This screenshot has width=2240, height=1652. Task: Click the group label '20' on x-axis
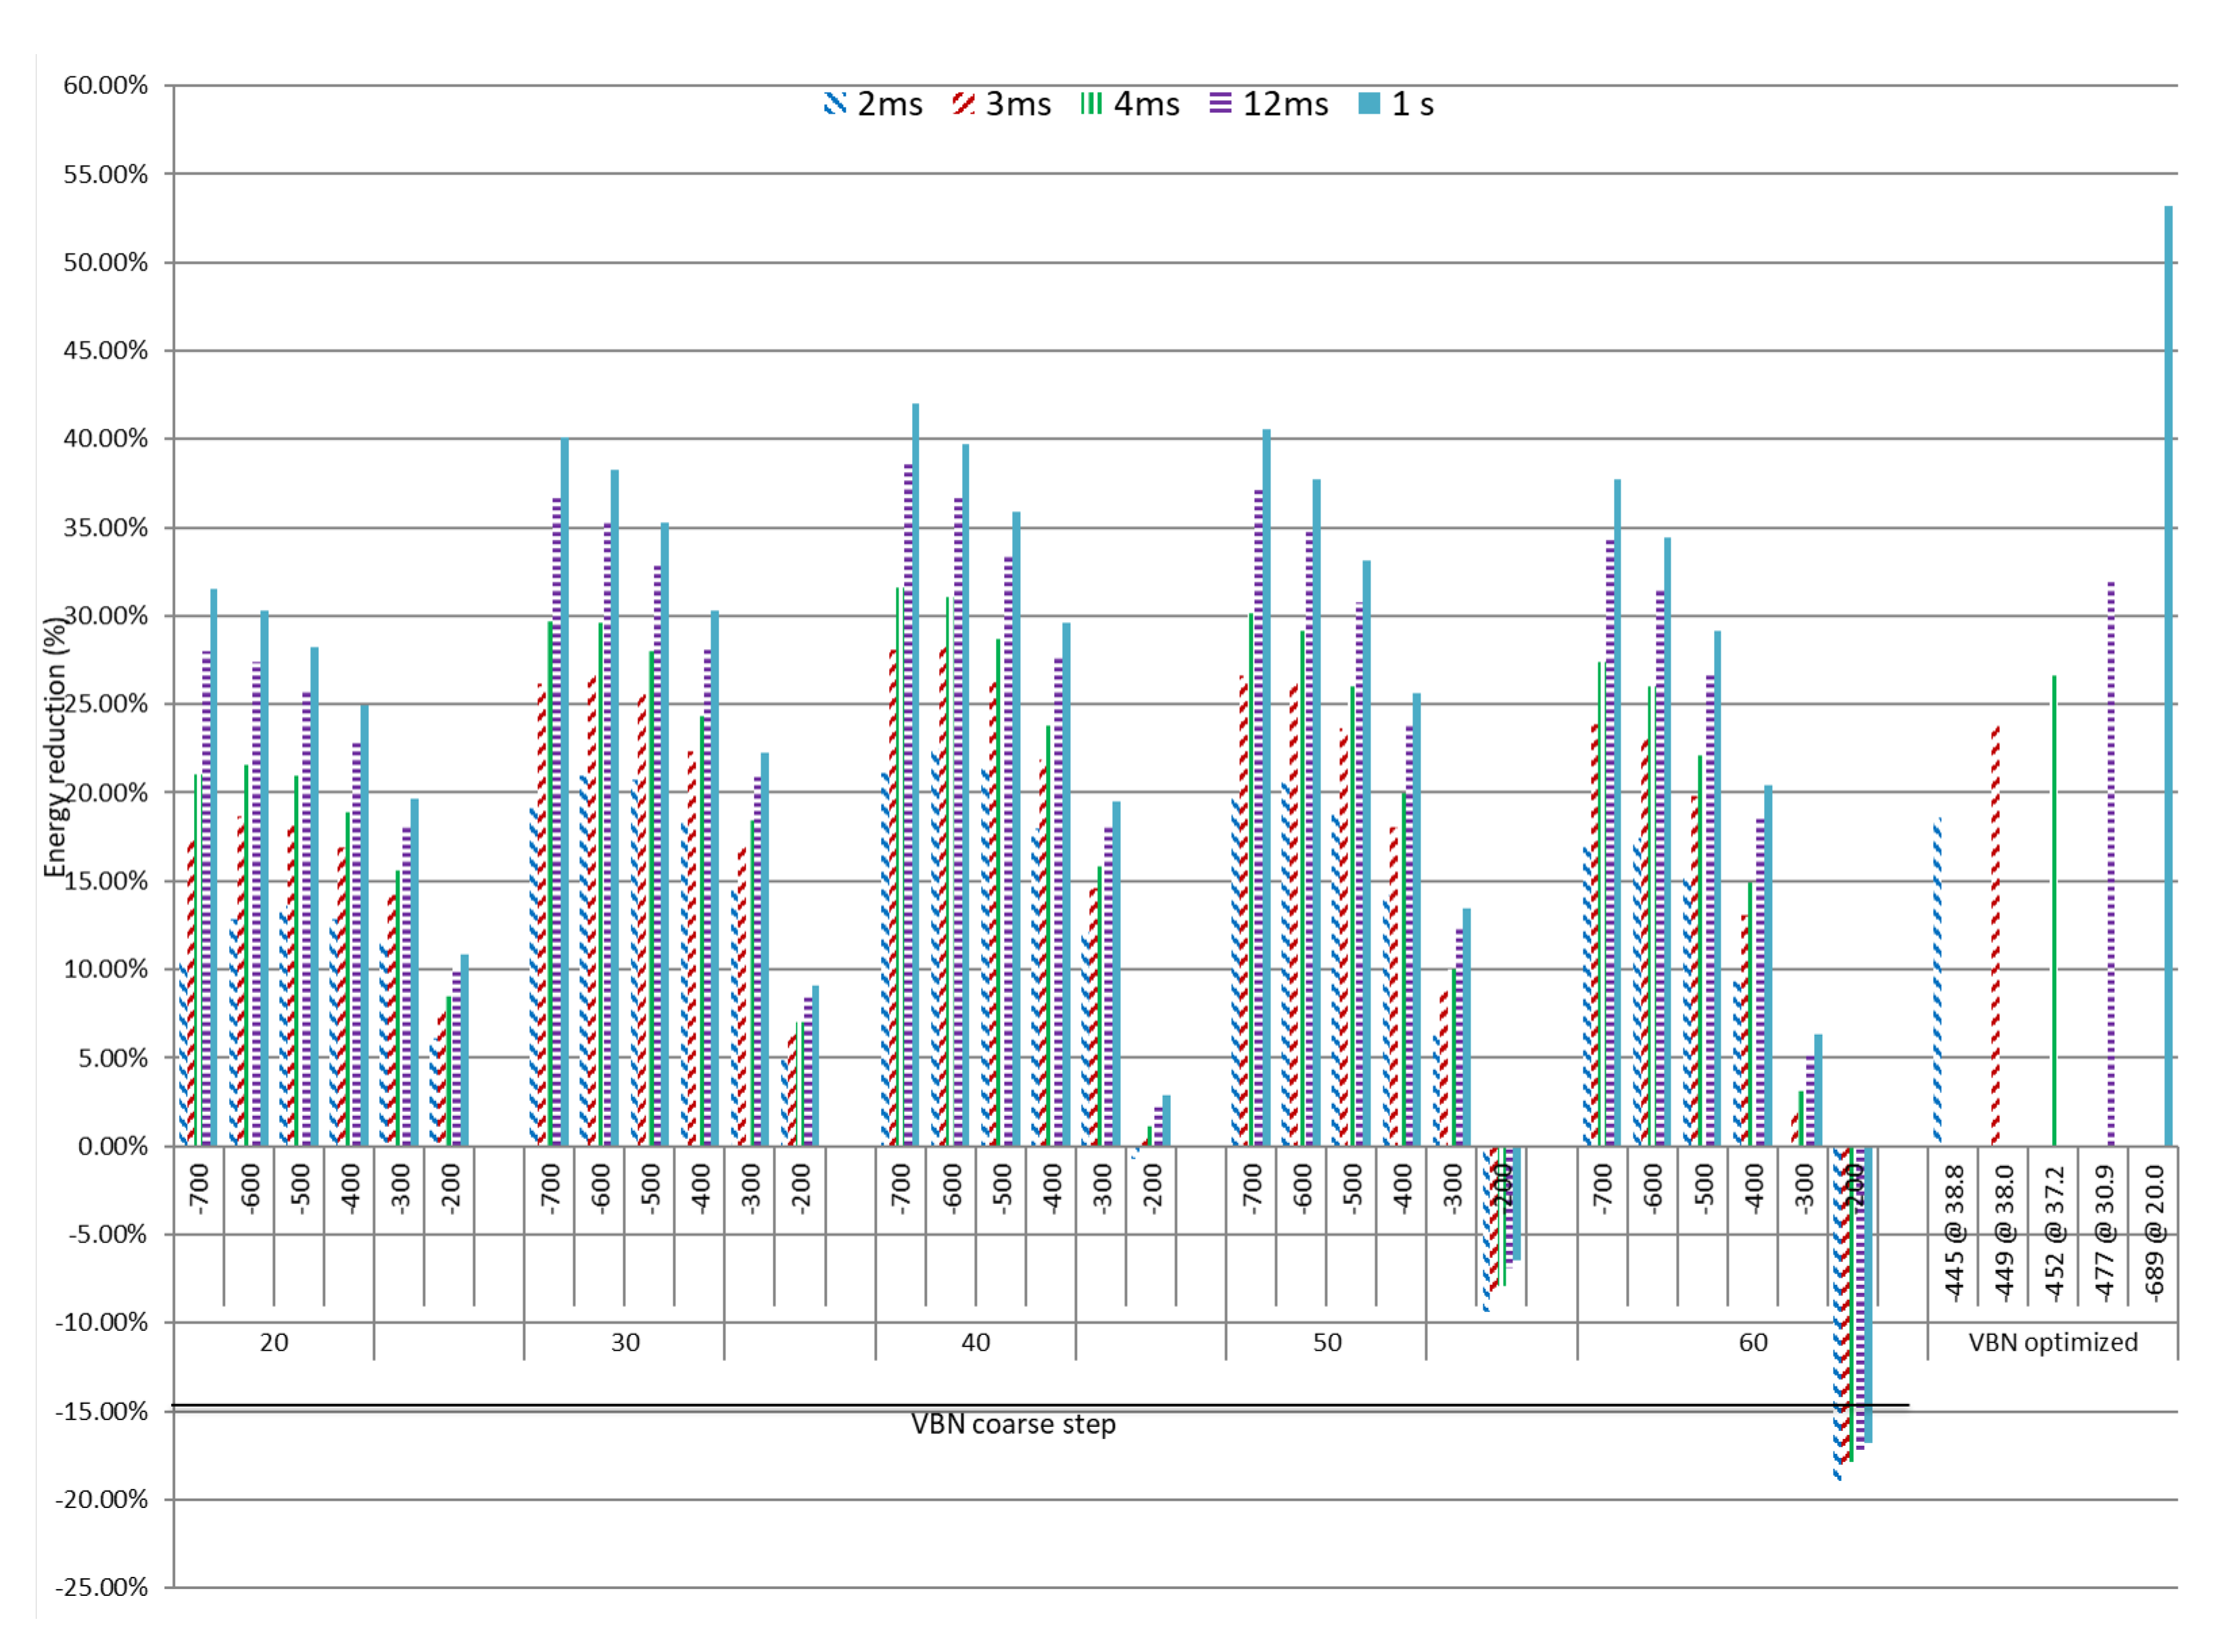click(x=274, y=1342)
